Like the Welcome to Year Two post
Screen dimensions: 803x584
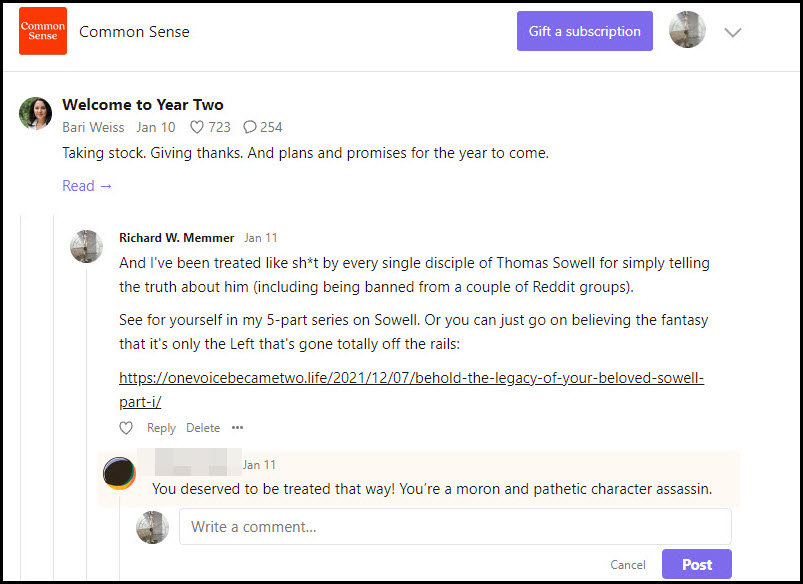pyautogui.click(x=197, y=127)
